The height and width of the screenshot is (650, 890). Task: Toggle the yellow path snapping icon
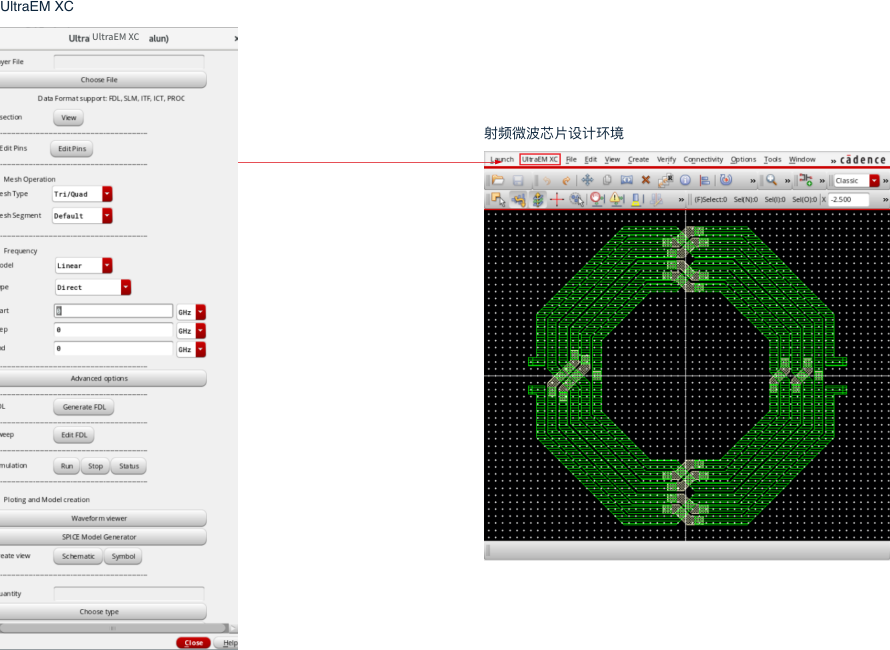[x=518, y=199]
